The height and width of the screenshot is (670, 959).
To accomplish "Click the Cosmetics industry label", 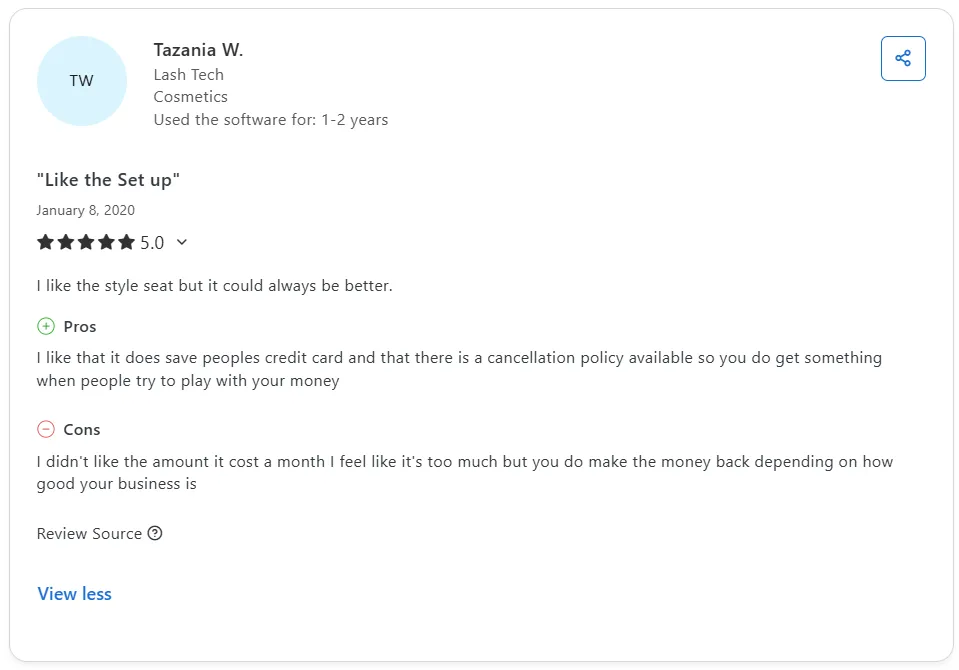I will [x=190, y=96].
